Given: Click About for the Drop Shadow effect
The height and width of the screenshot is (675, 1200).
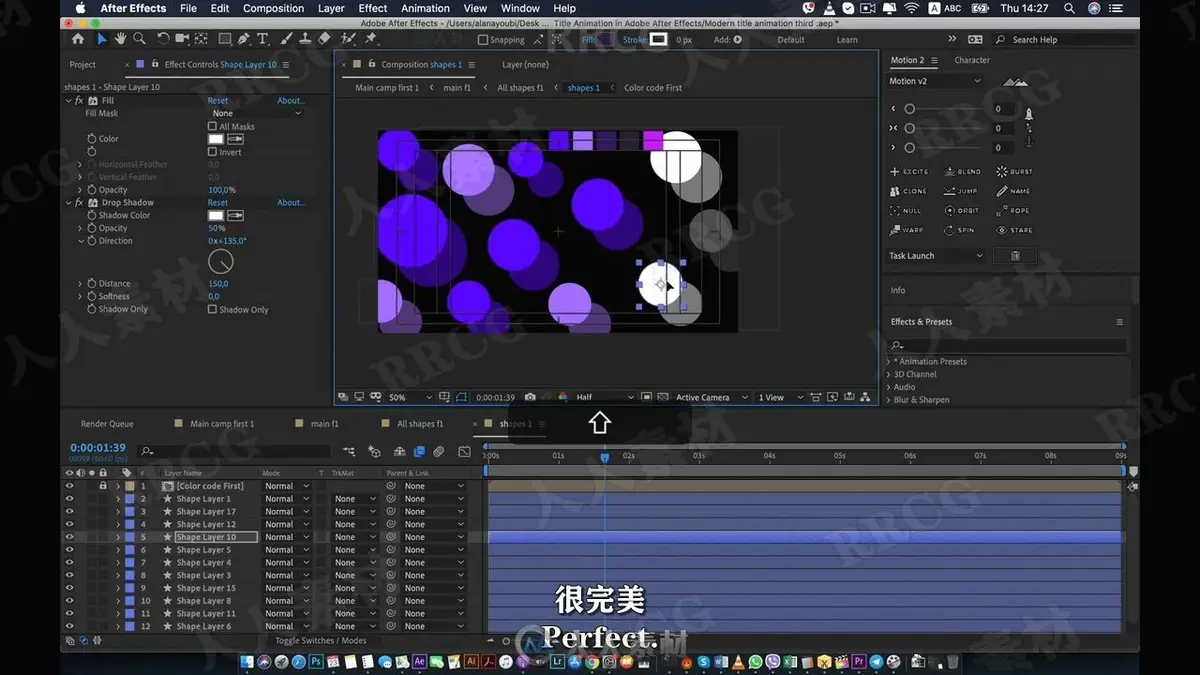Looking at the screenshot, I should 291,203.
